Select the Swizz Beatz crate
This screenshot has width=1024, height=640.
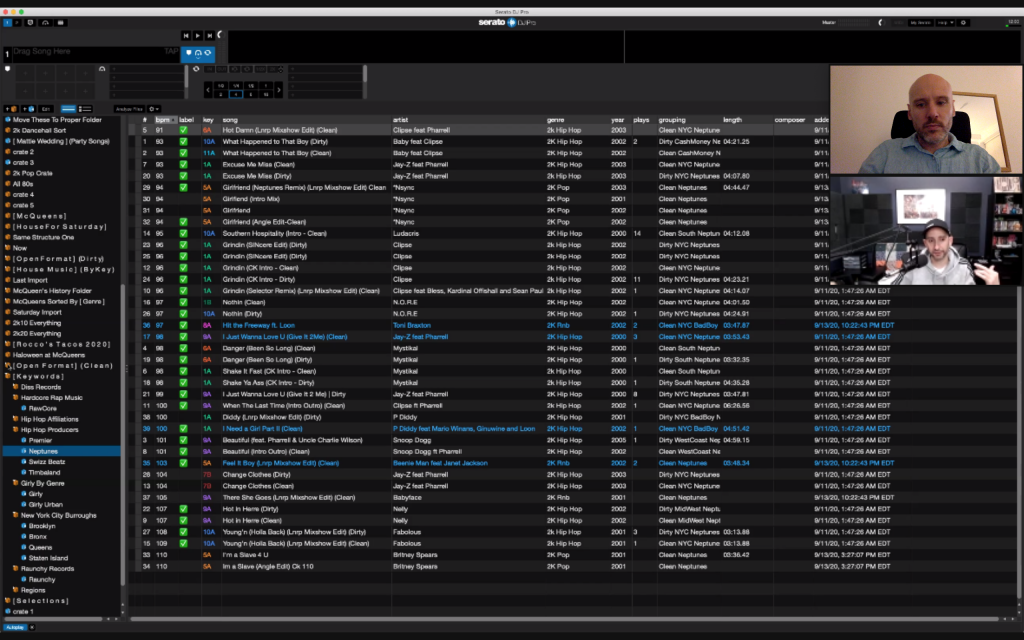(47, 462)
